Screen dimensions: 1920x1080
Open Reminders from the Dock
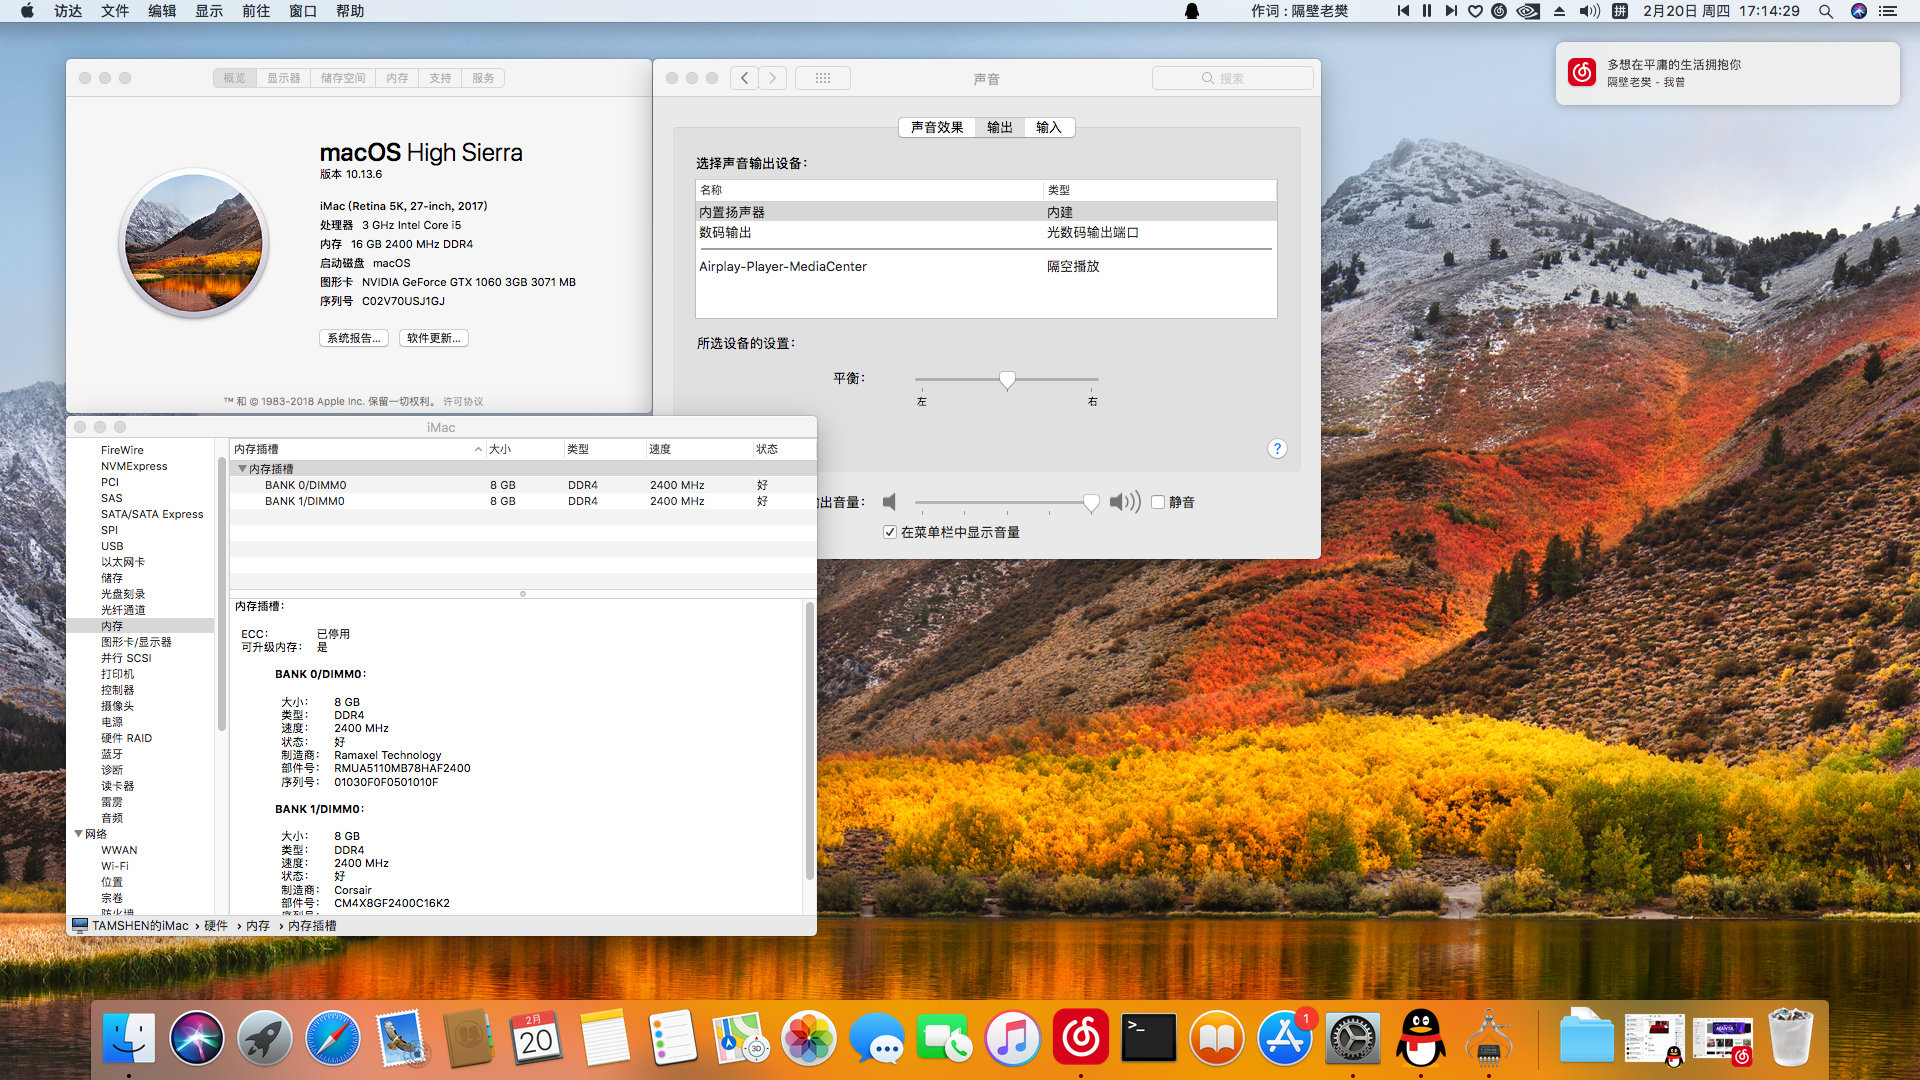pyautogui.click(x=672, y=1038)
